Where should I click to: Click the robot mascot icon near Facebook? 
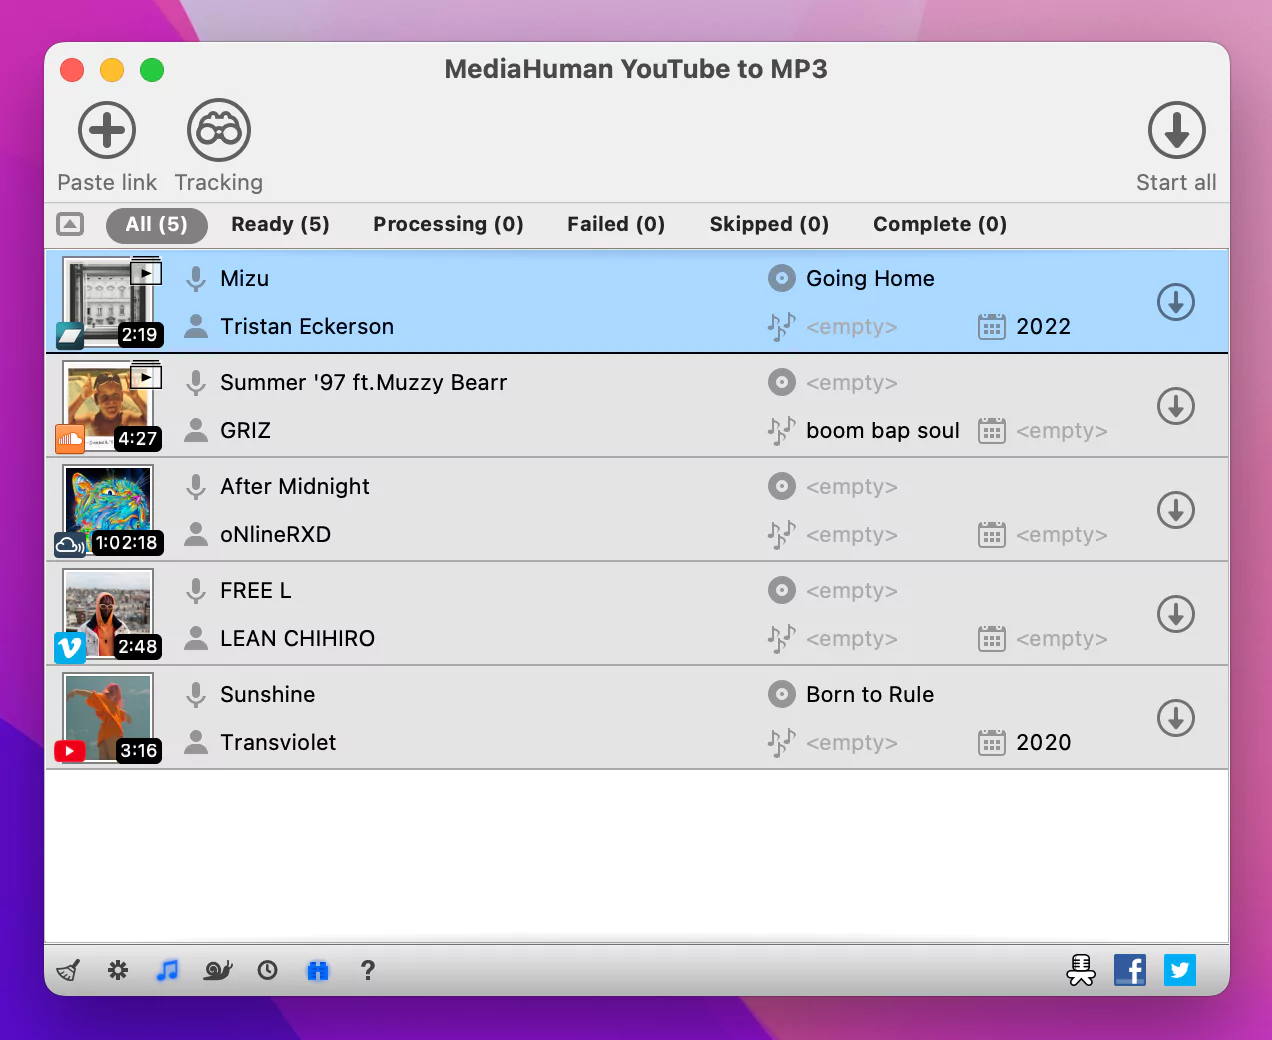[x=1081, y=970]
